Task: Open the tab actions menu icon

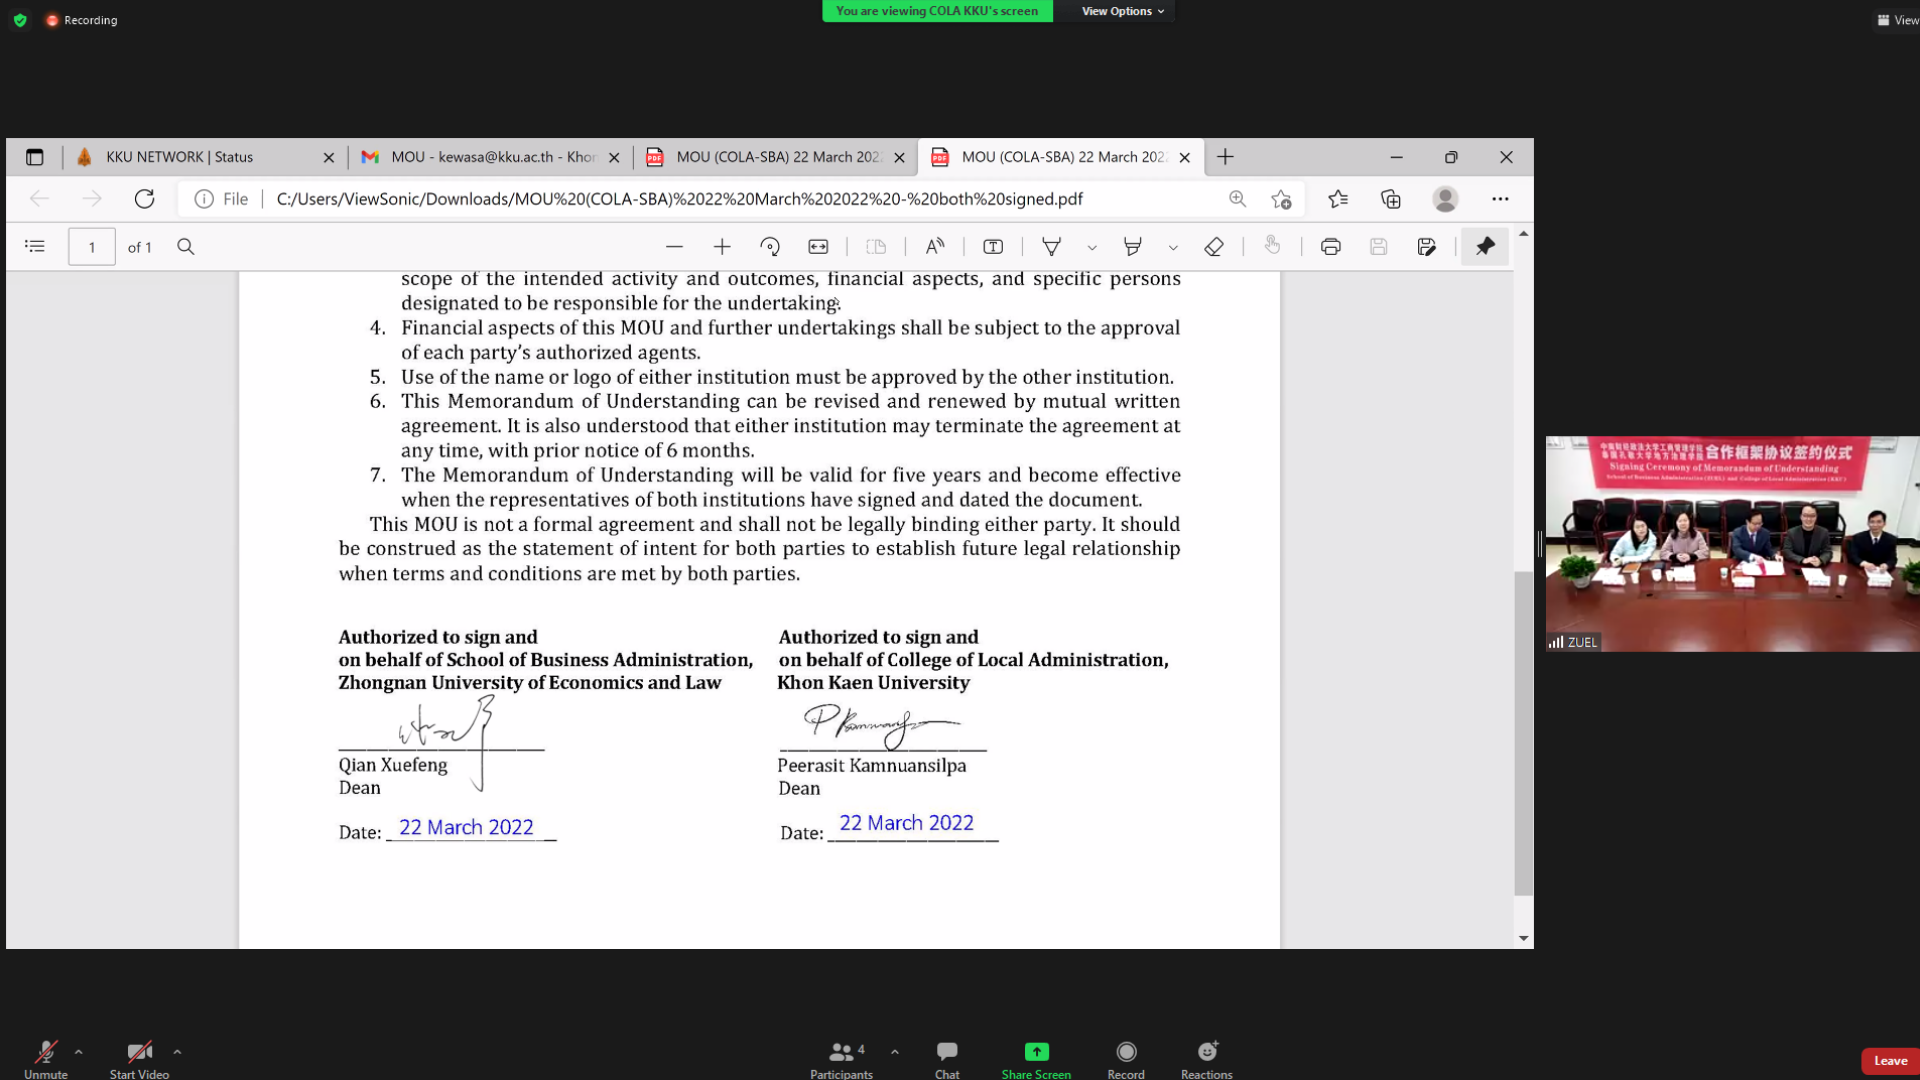Action: 35,157
